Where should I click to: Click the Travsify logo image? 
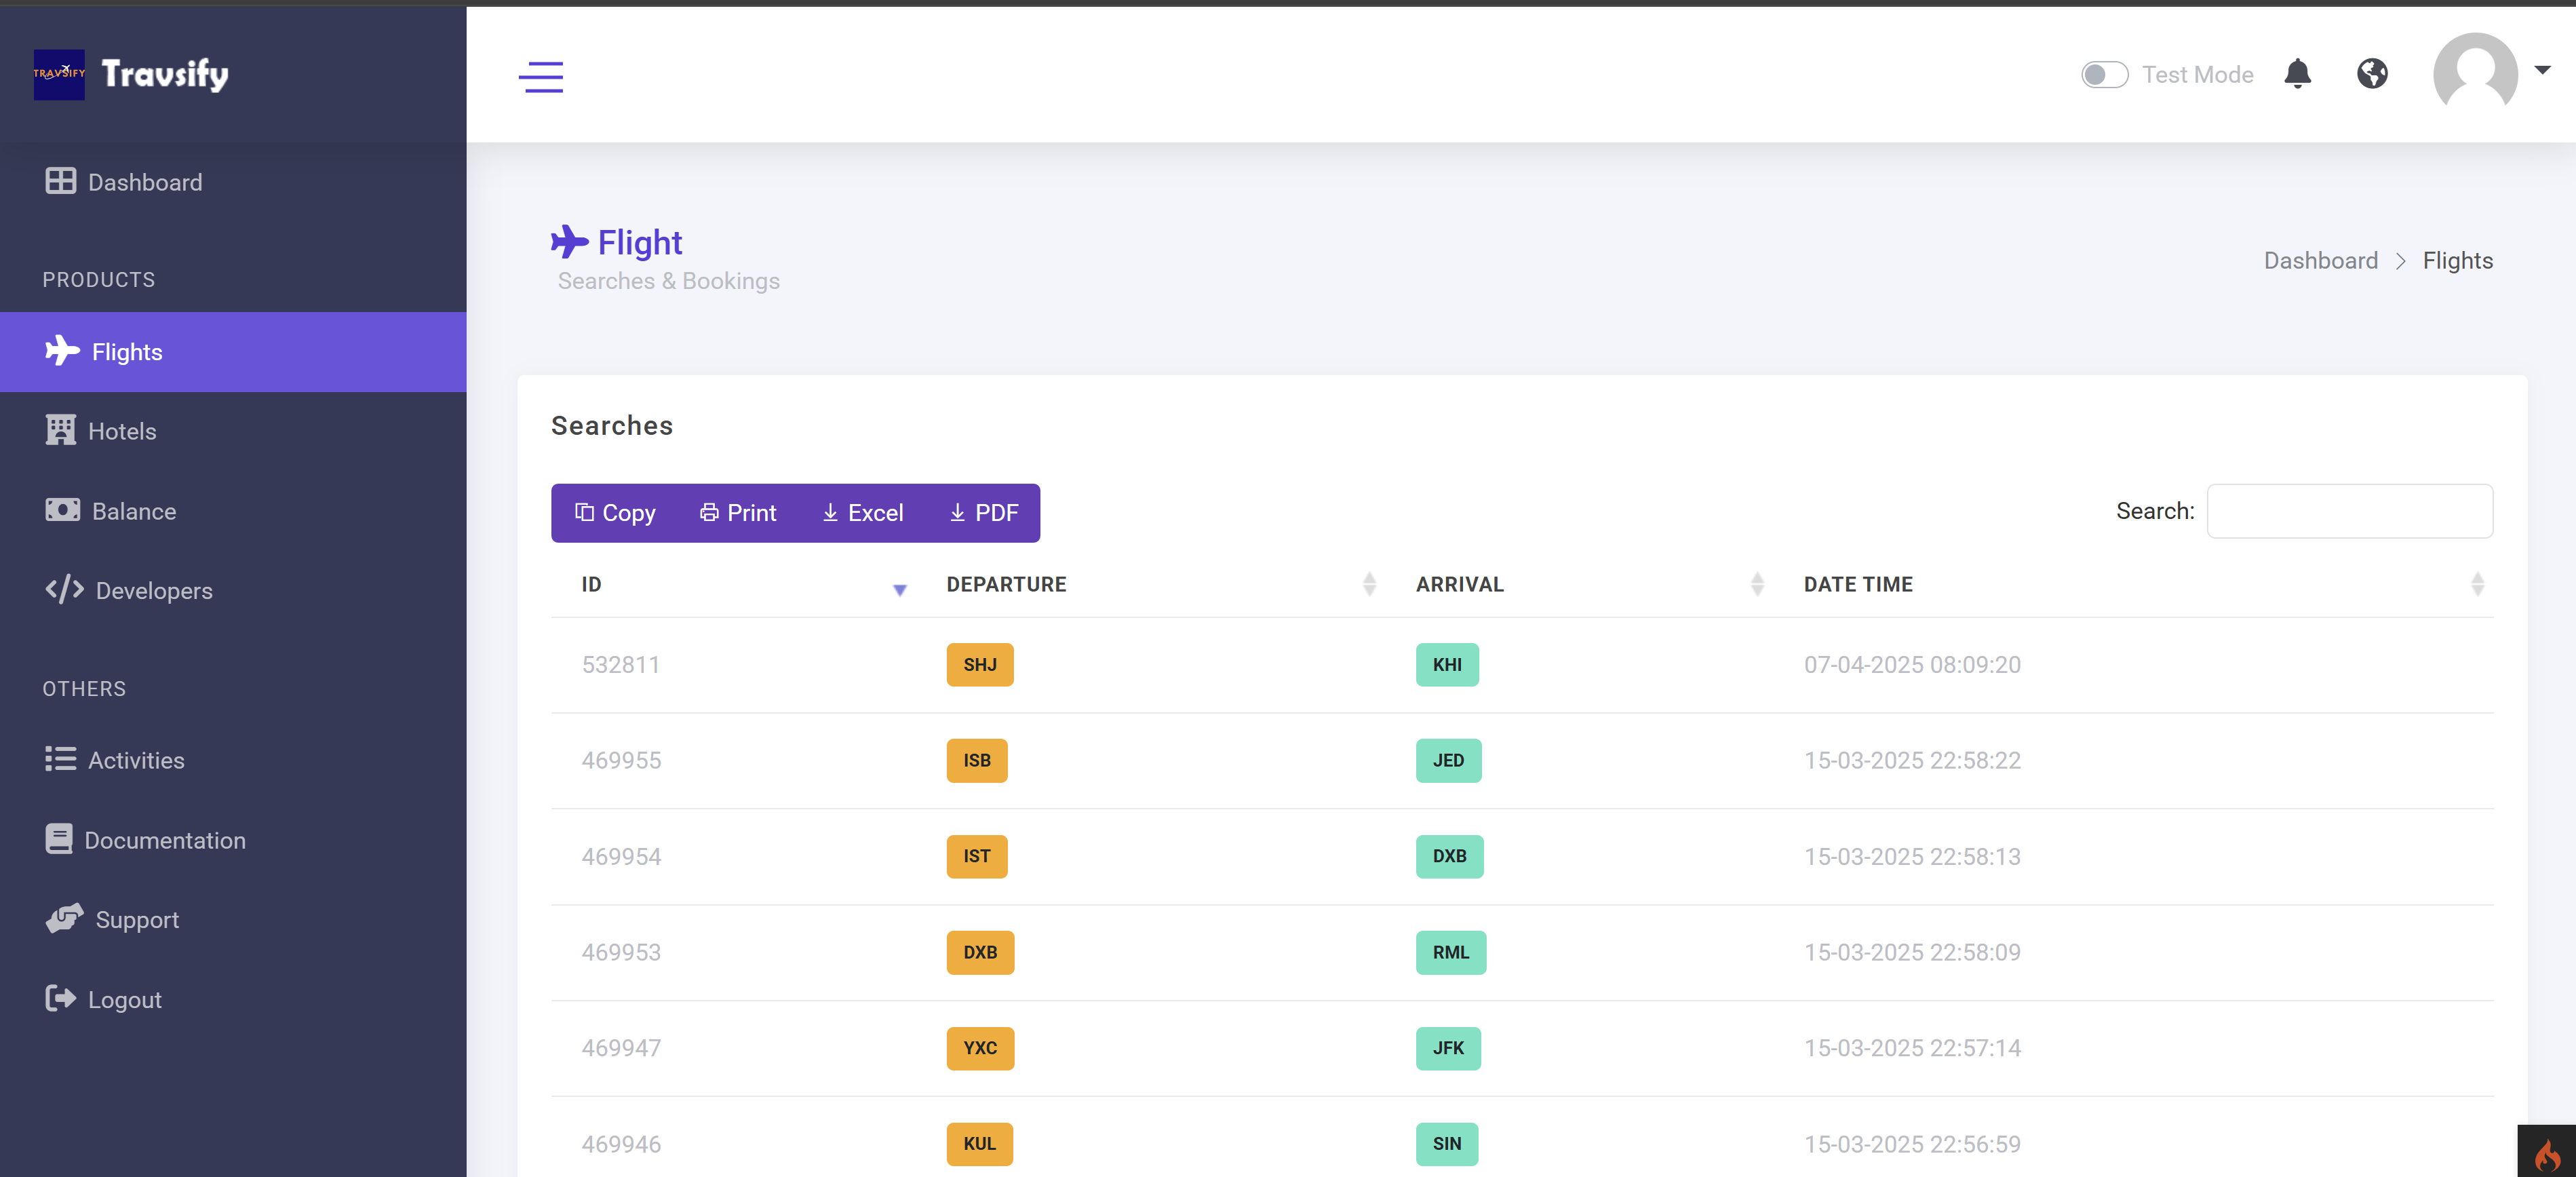tap(59, 74)
